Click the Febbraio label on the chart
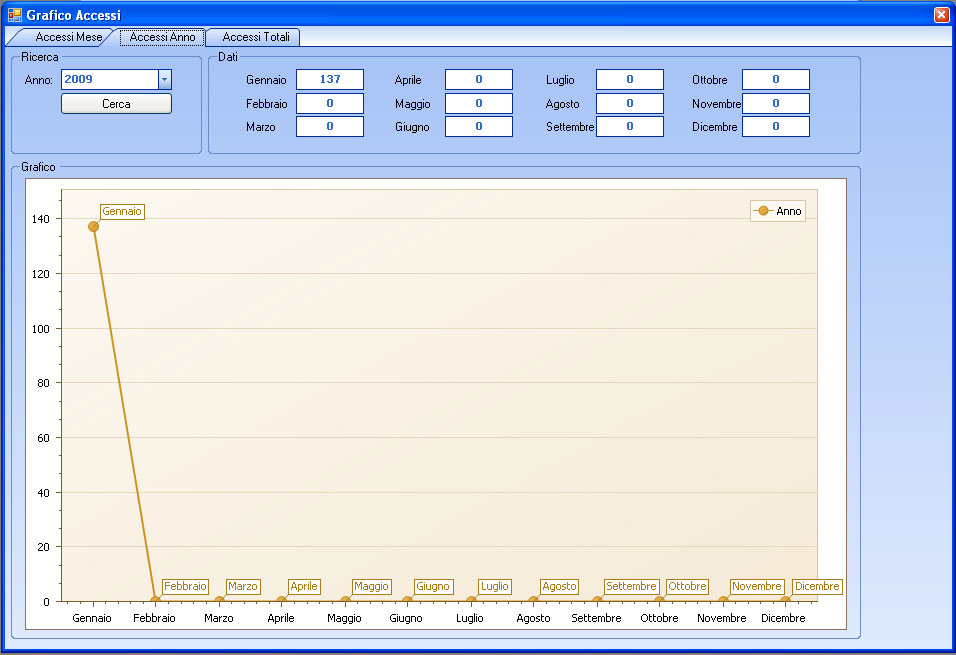Image resolution: width=956 pixels, height=655 pixels. point(185,587)
